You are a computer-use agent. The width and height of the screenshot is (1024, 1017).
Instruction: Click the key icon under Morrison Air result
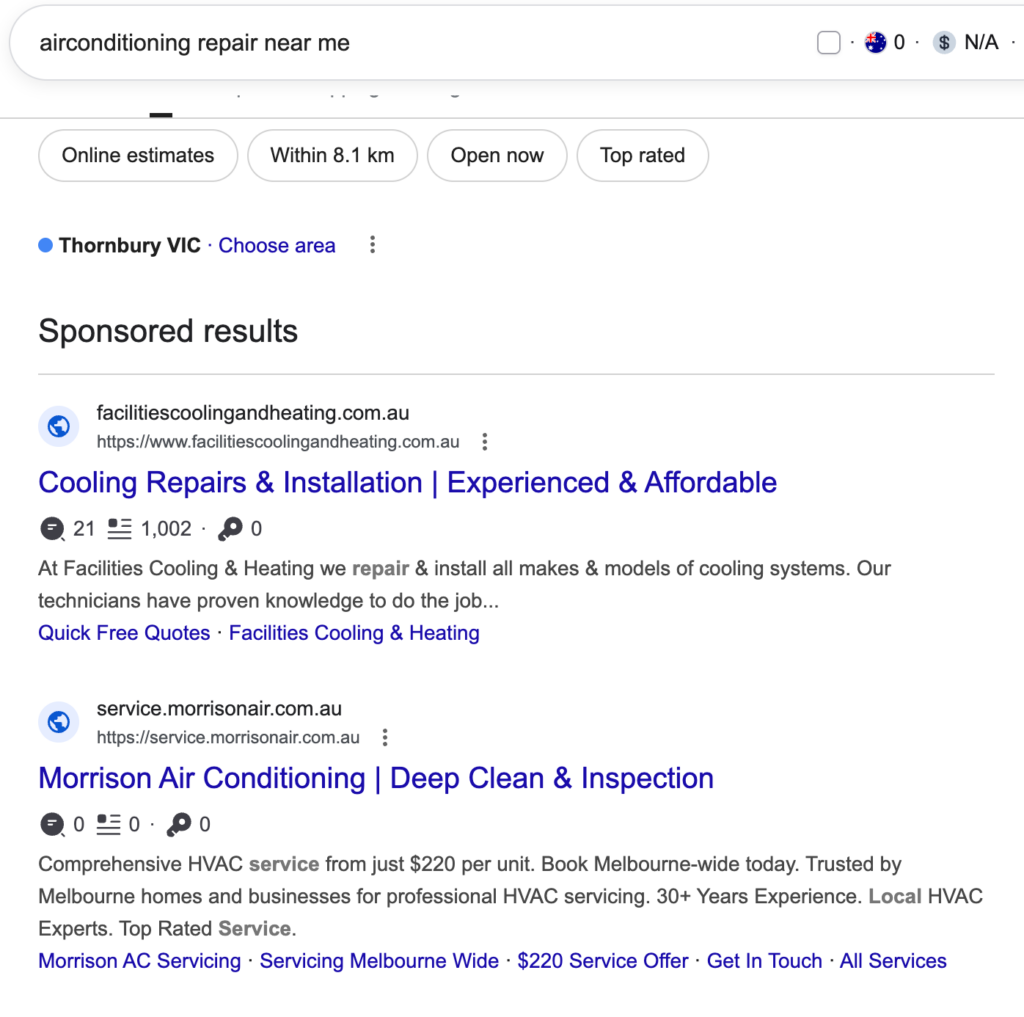179,824
